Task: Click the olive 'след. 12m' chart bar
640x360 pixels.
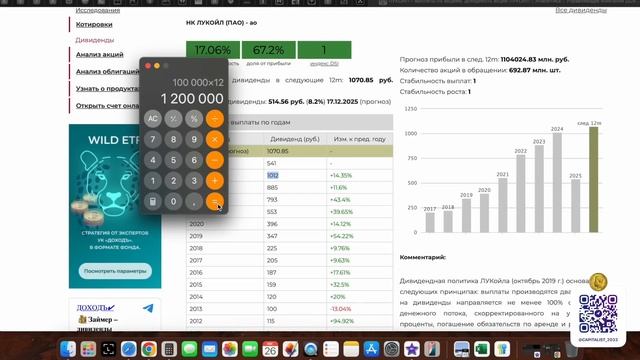Action: [x=593, y=180]
